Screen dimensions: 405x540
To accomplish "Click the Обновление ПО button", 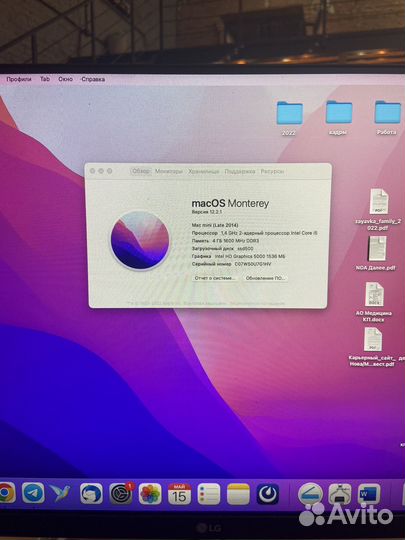I will pos(265,278).
